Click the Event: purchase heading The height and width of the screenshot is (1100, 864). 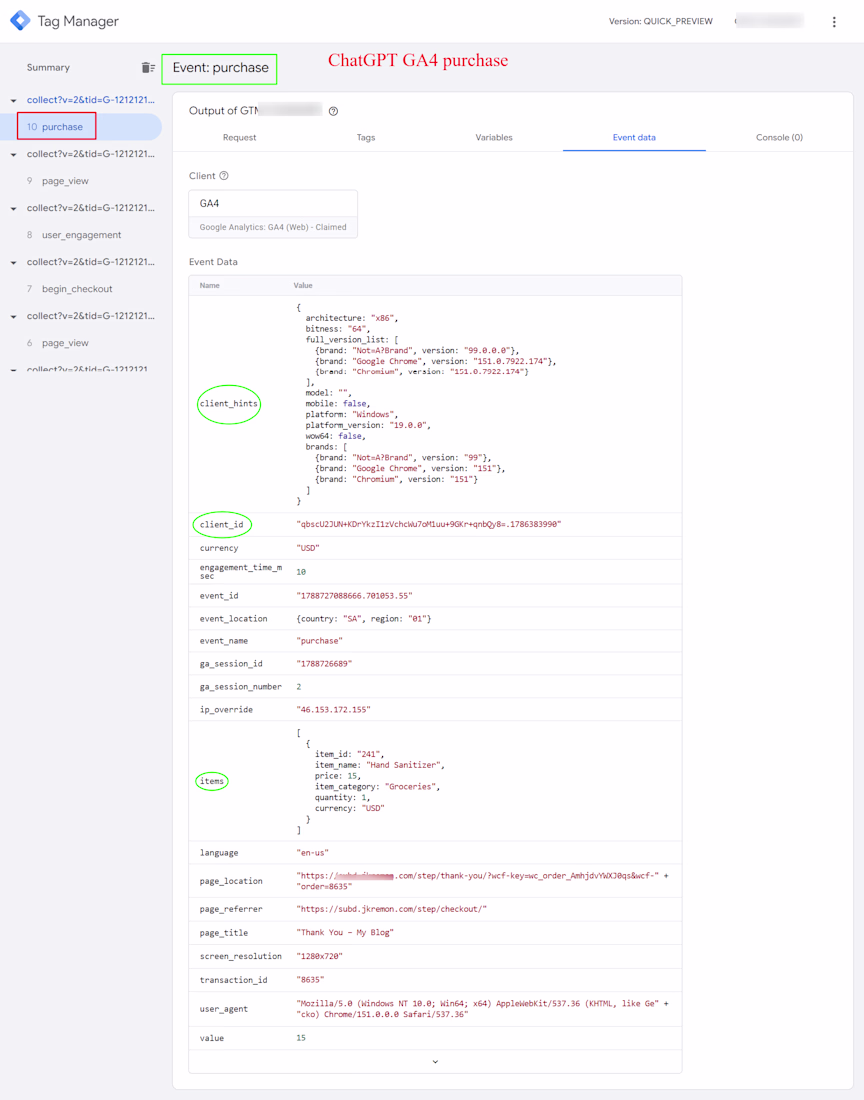220,68
